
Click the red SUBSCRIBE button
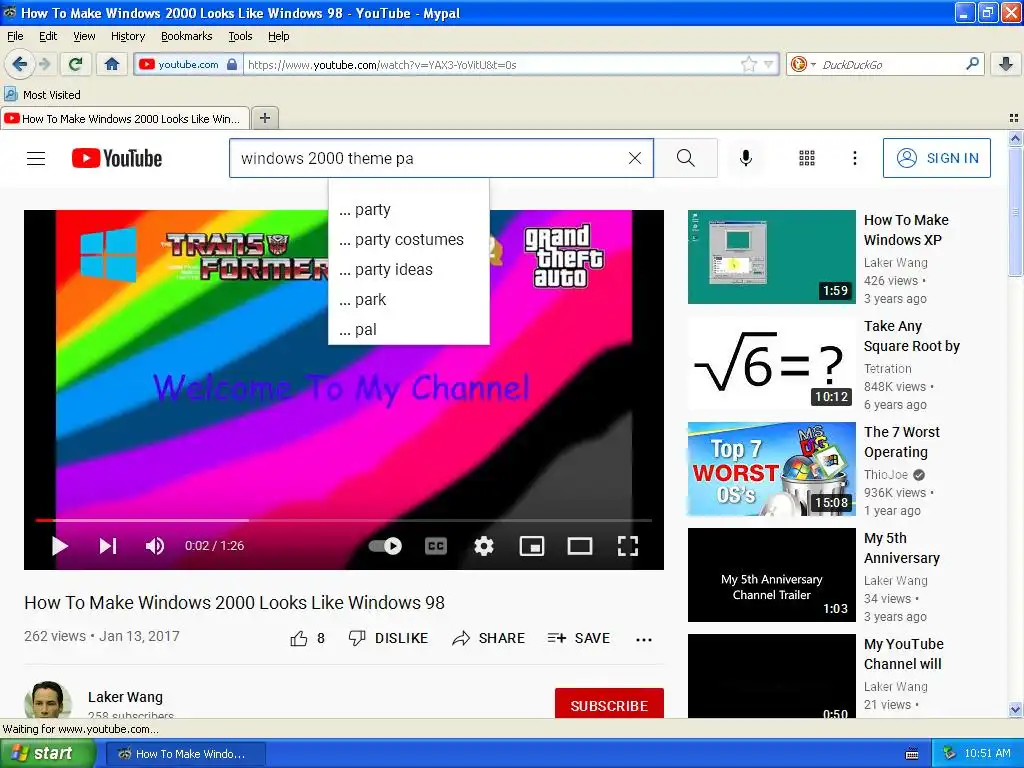609,703
